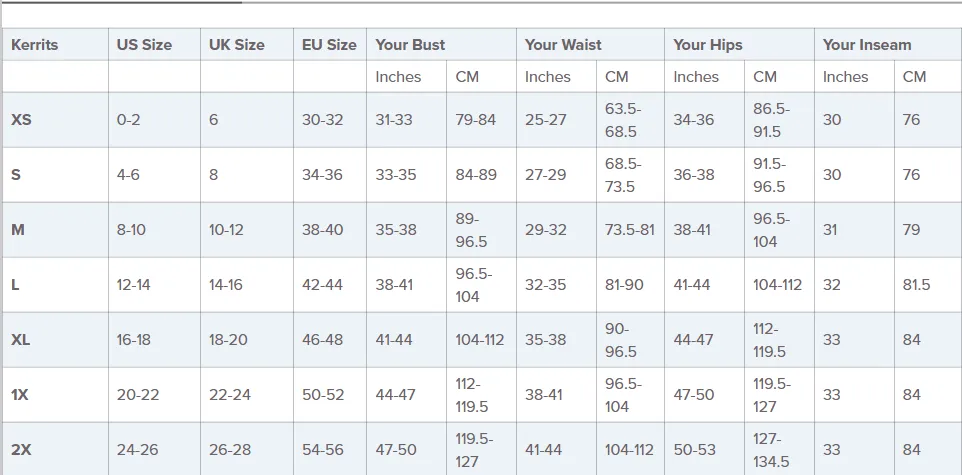Click the 73.5-81 waist CM cell
Image resolution: width=962 pixels, height=475 pixels.
point(629,230)
